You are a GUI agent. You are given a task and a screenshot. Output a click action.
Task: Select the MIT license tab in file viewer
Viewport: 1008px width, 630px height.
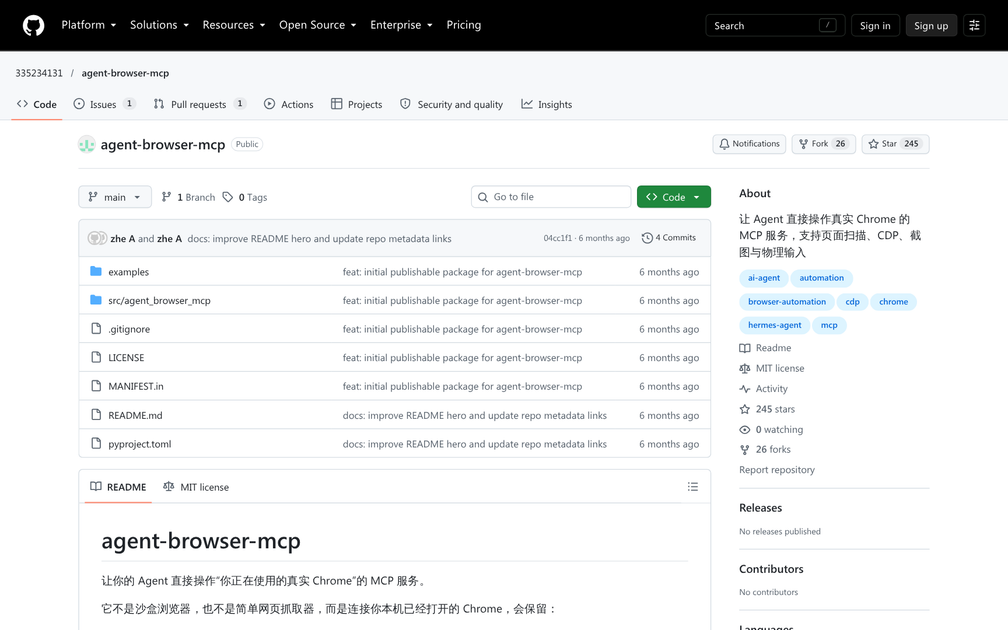pyautogui.click(x=196, y=487)
